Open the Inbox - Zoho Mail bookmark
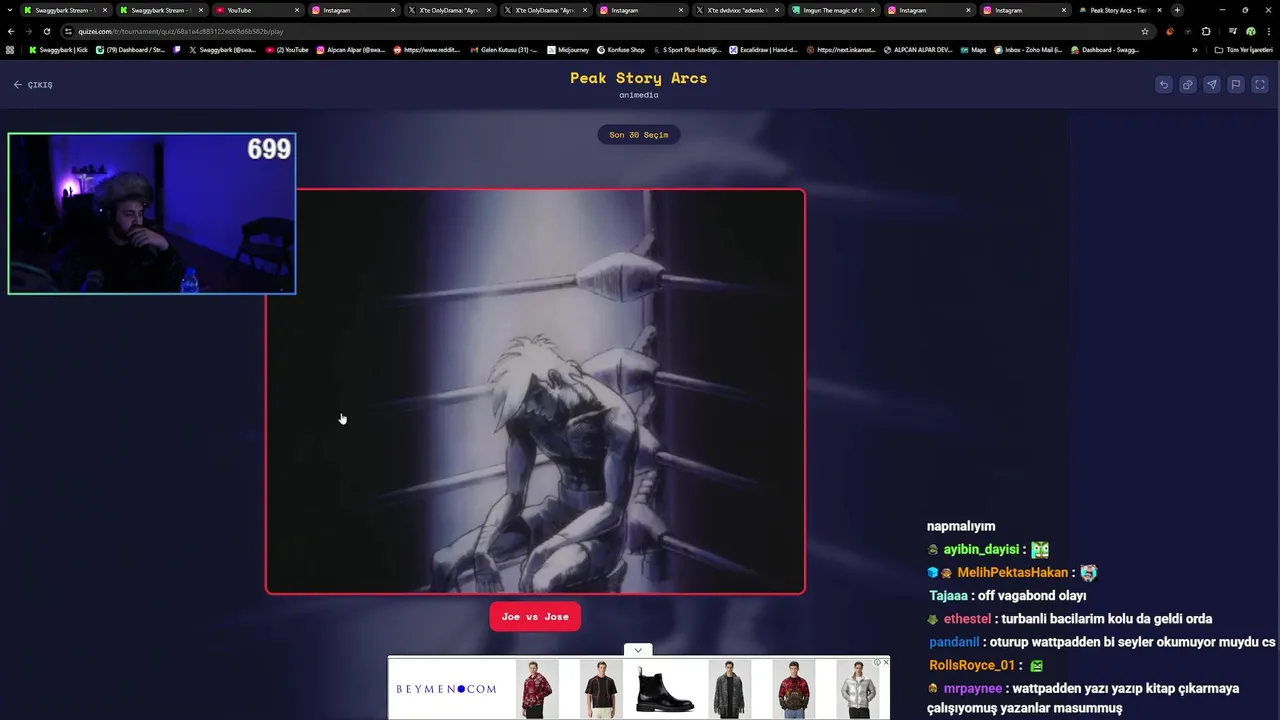This screenshot has width=1280, height=720. pyautogui.click(x=1028, y=50)
